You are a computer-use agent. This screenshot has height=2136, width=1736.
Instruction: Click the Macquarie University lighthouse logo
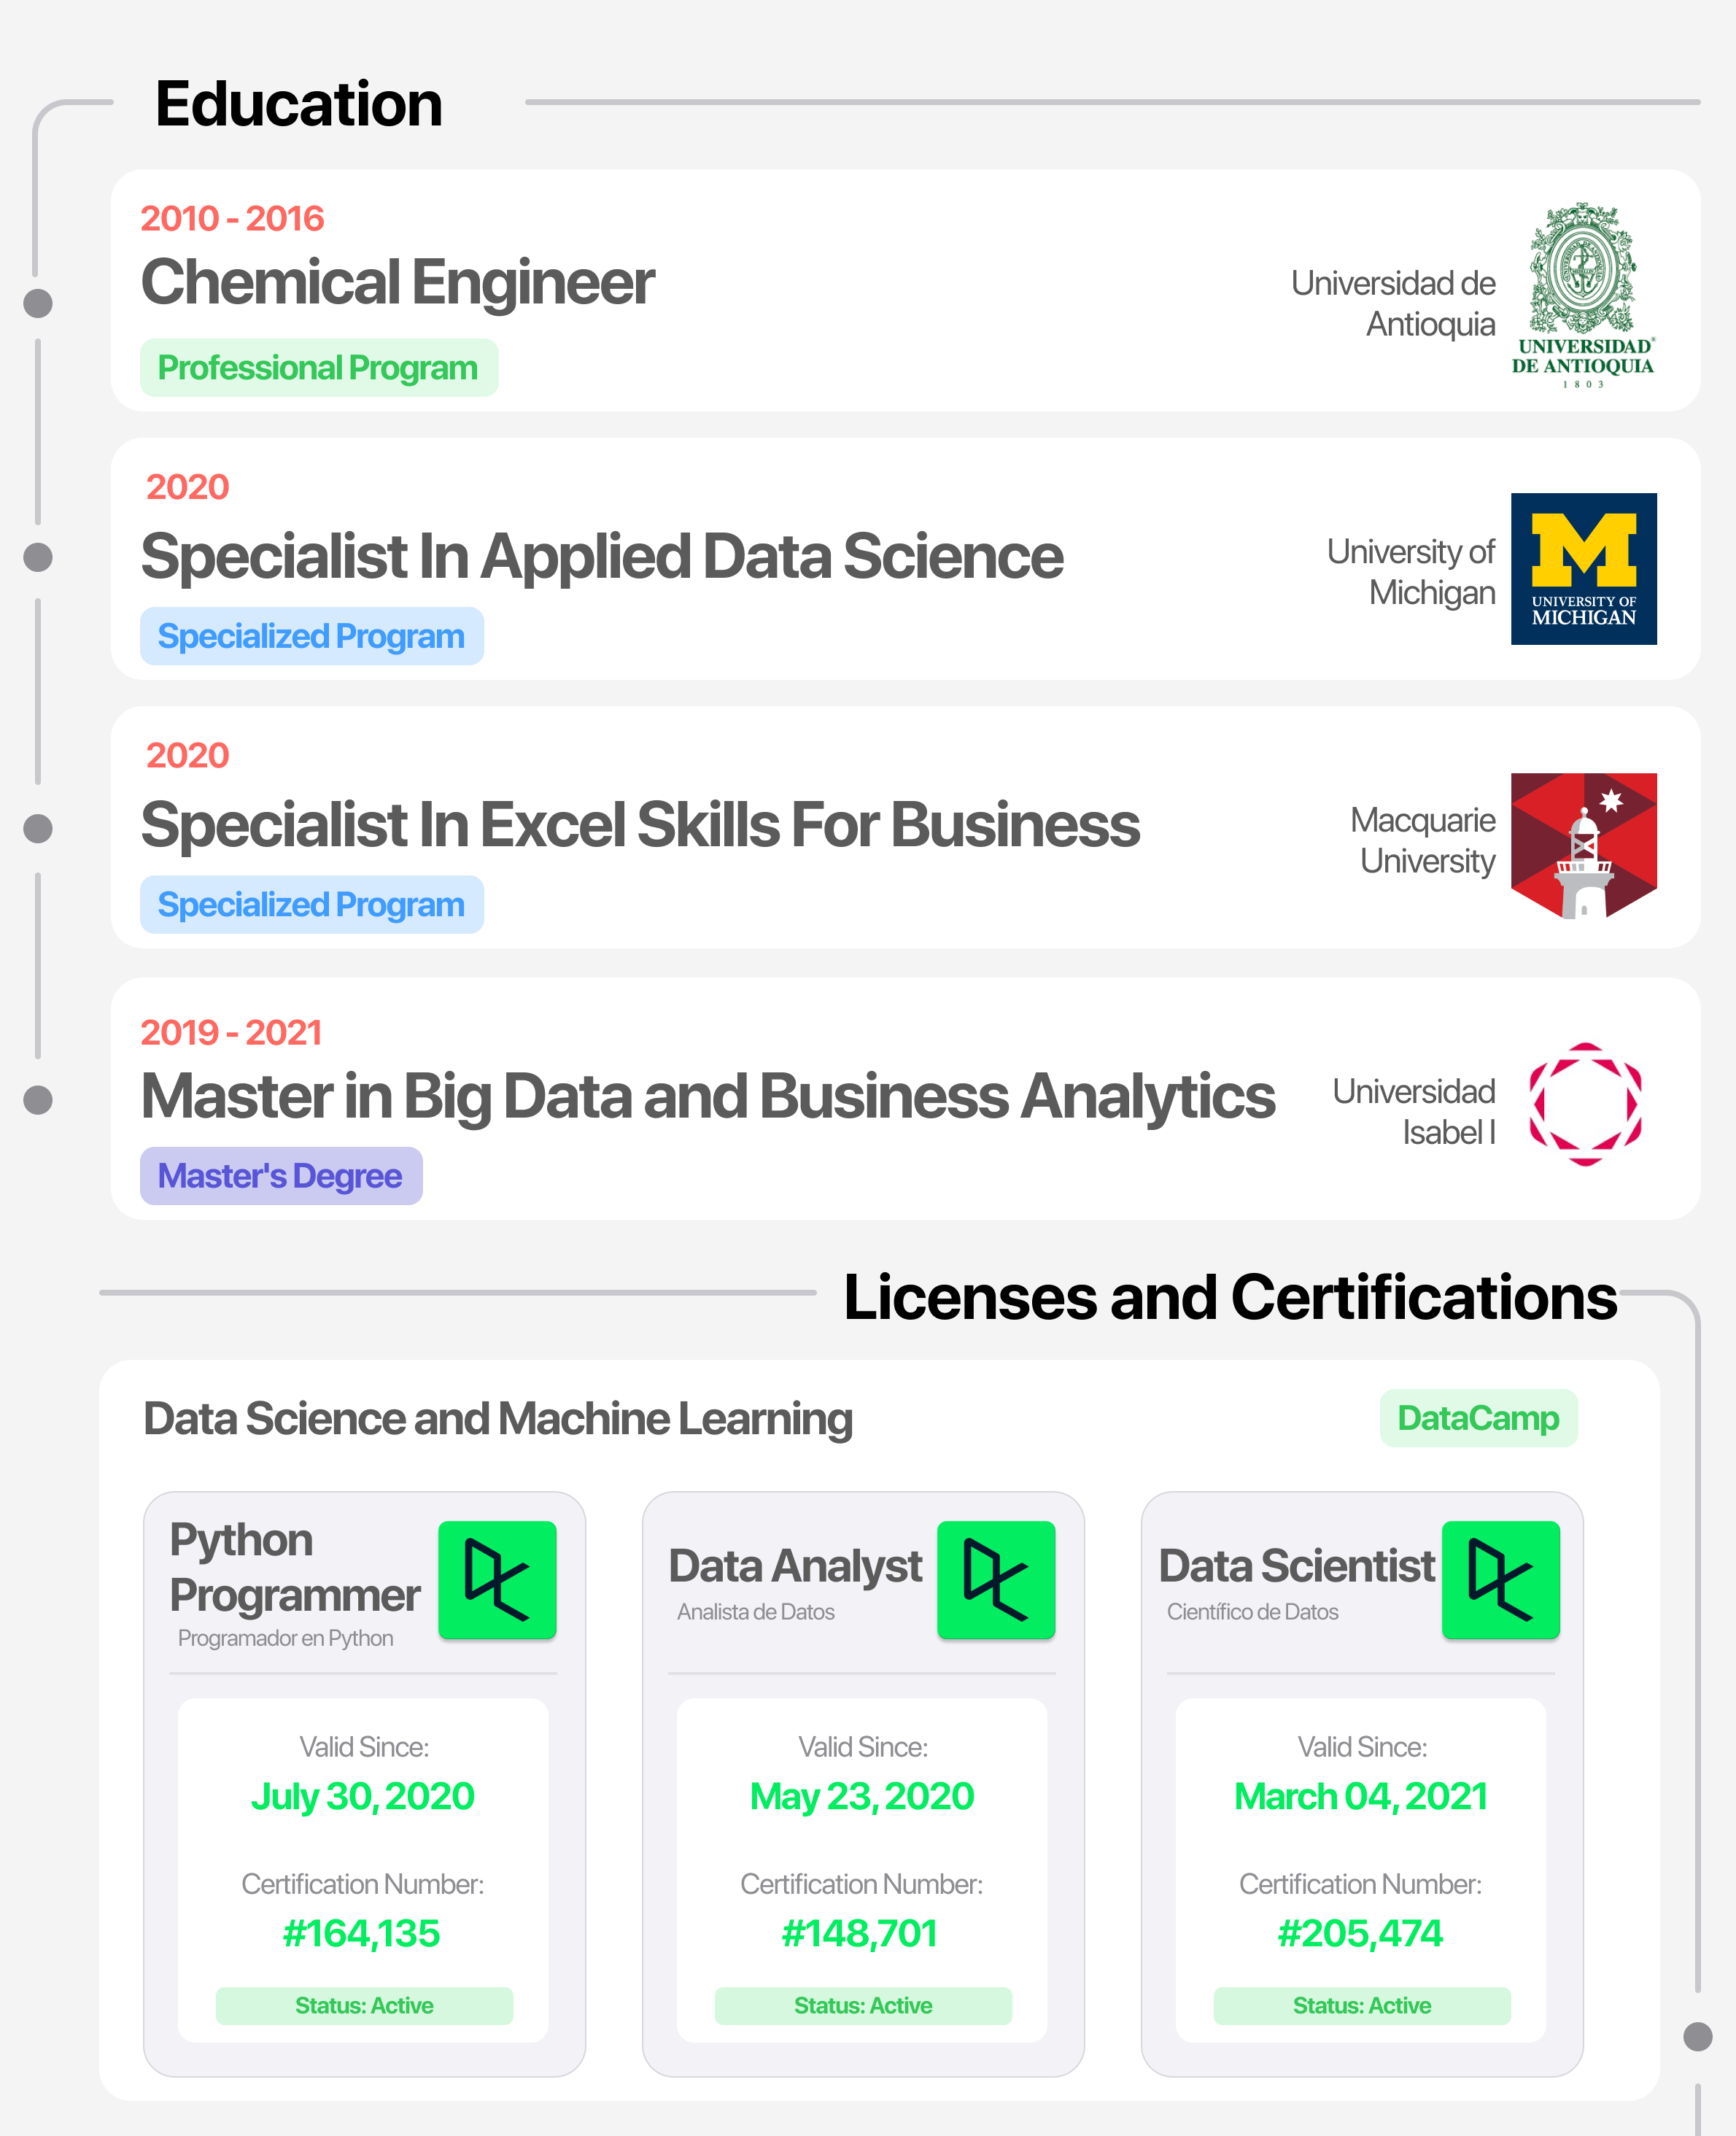(x=1583, y=845)
